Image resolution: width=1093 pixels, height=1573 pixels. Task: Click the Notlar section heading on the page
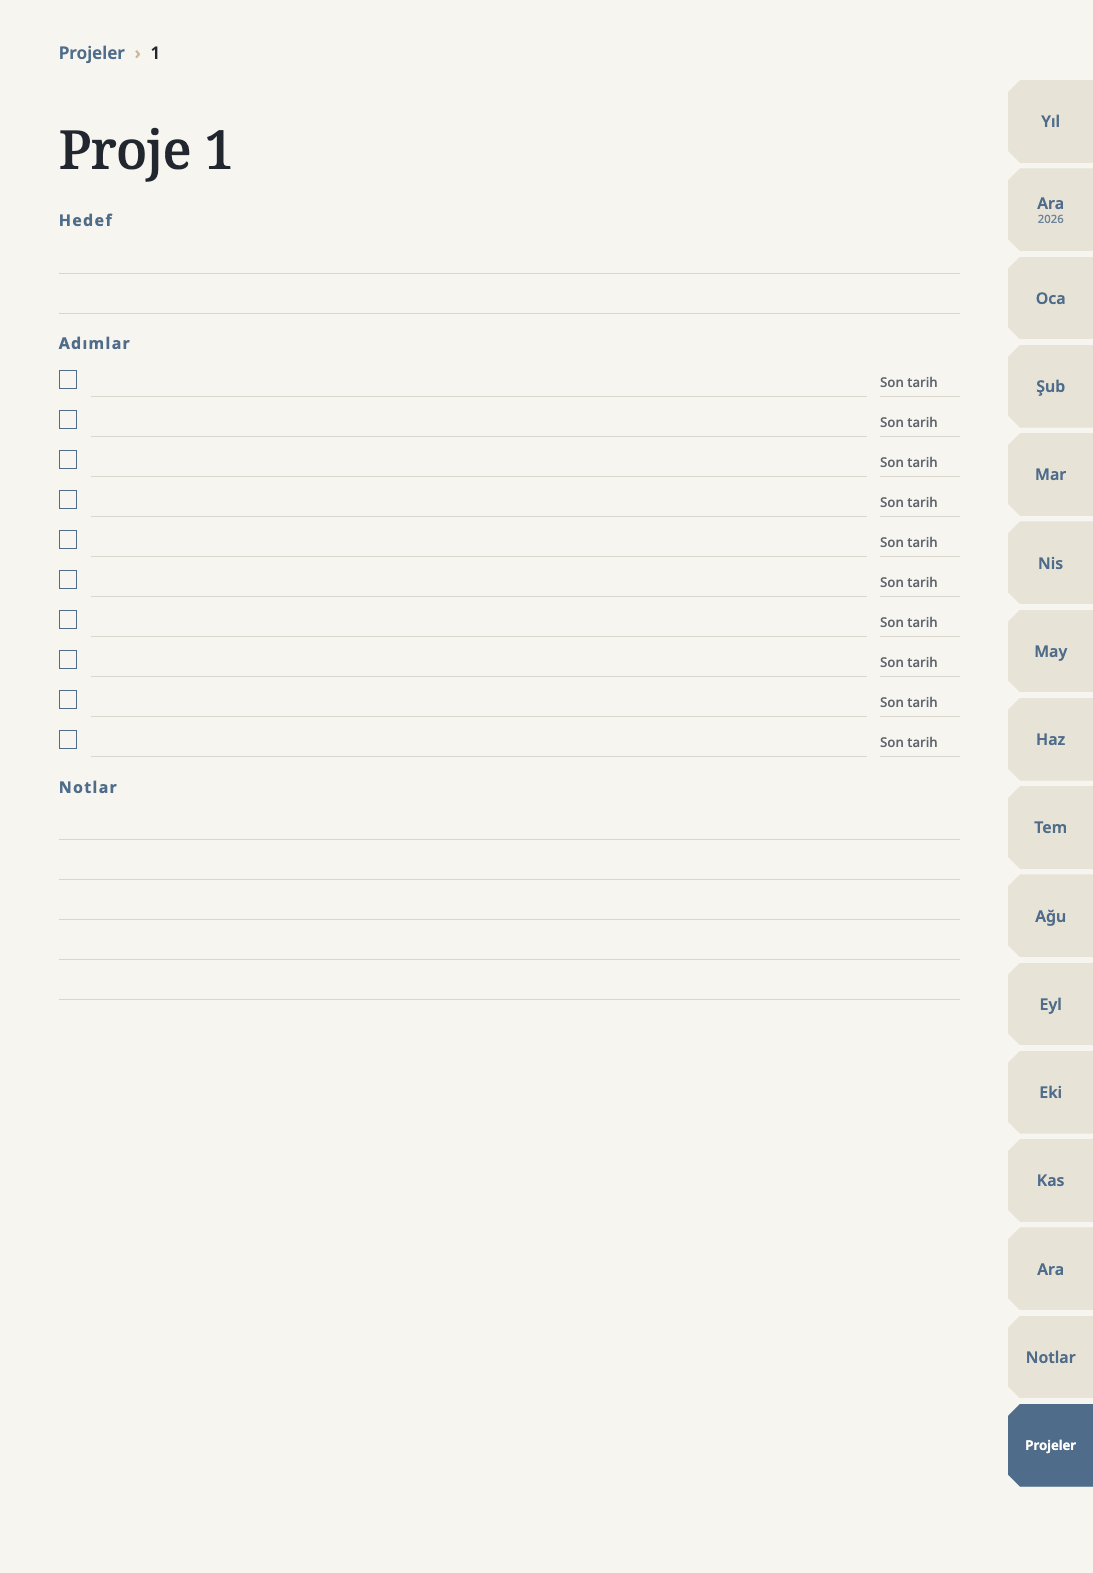point(88,787)
